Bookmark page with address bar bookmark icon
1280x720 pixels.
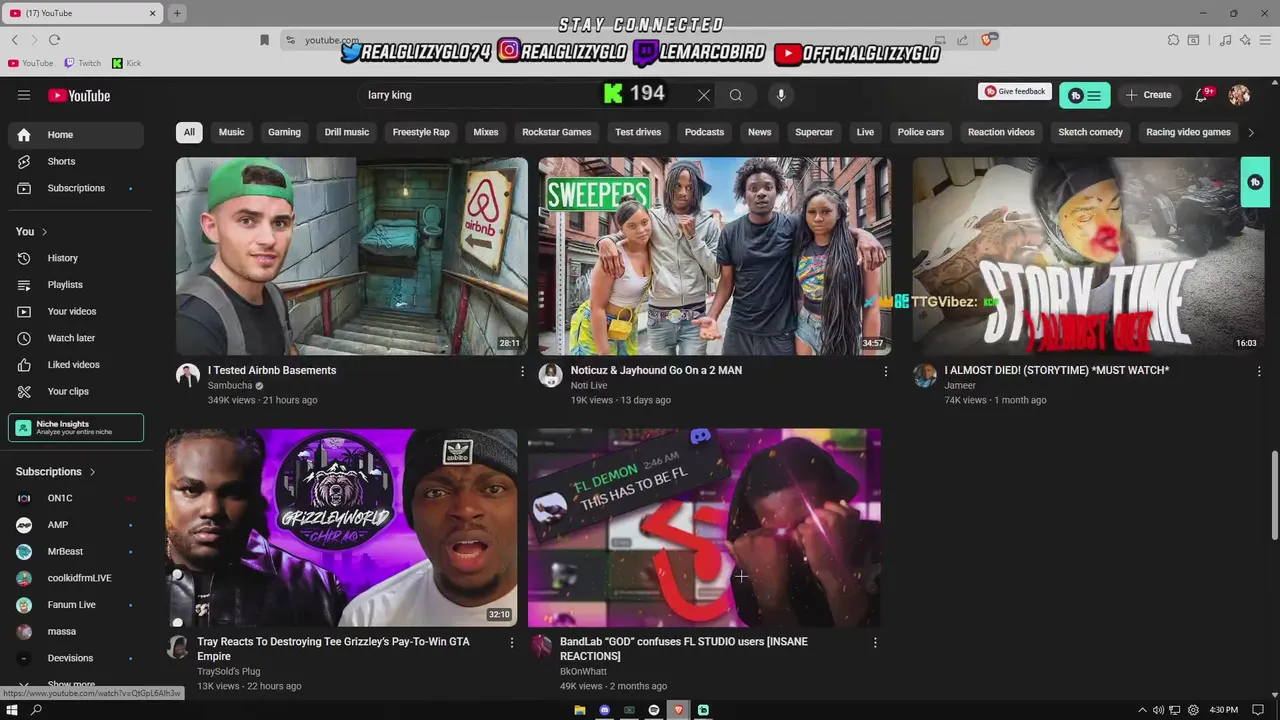[x=264, y=40]
